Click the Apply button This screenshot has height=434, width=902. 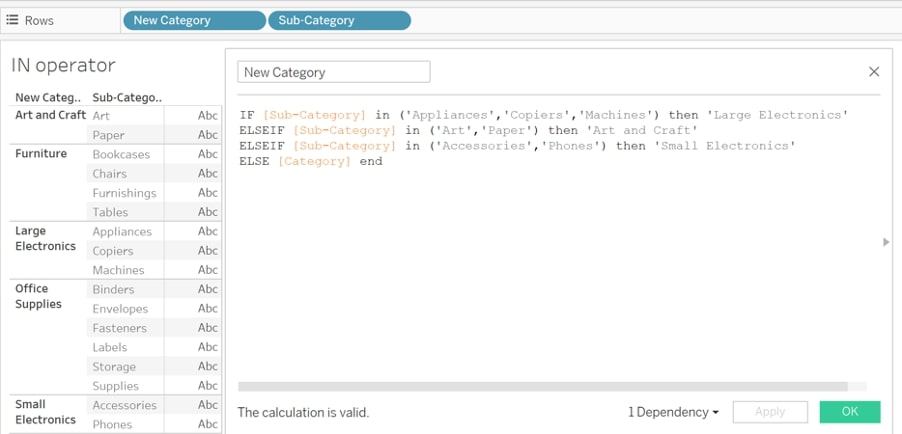(x=770, y=412)
